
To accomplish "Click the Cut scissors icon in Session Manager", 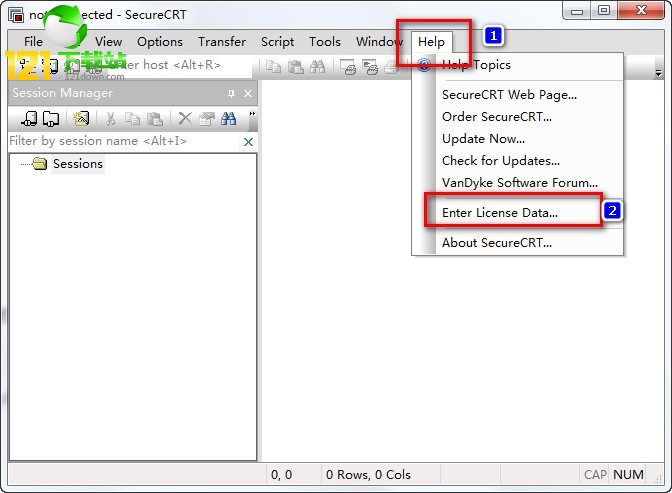I will coord(111,118).
